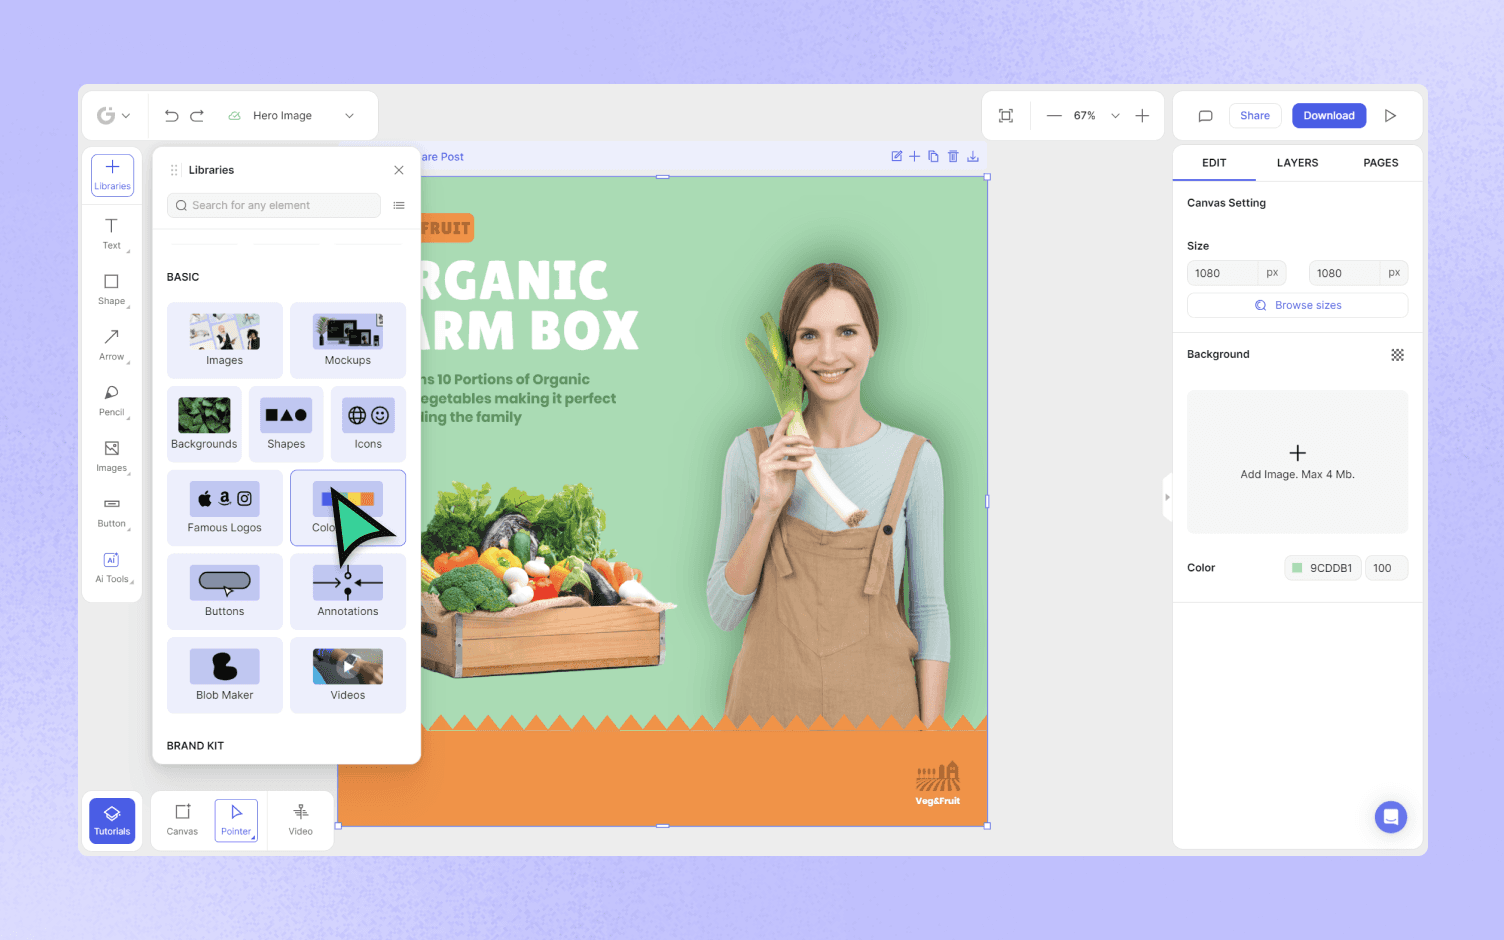The image size is (1504, 940).
Task: Open the Tutorials button
Action: pyautogui.click(x=112, y=820)
